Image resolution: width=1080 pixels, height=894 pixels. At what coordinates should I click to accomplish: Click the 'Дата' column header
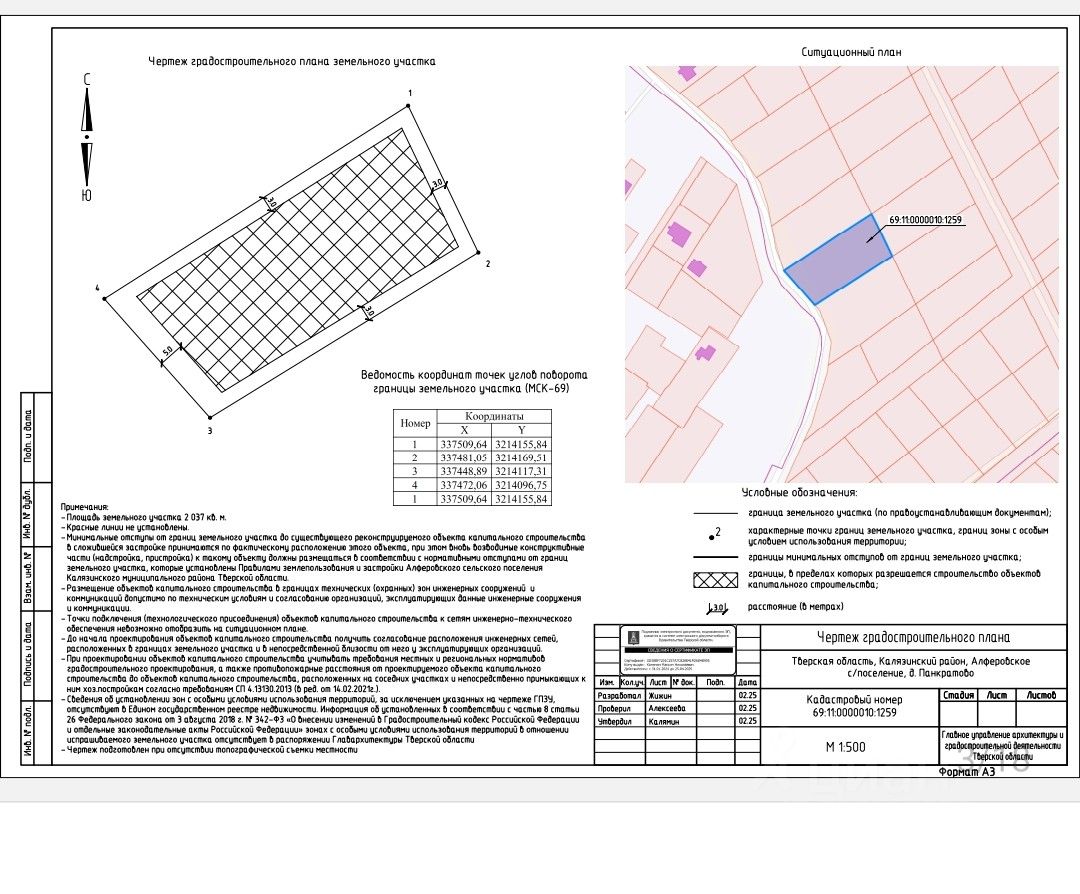[748, 683]
